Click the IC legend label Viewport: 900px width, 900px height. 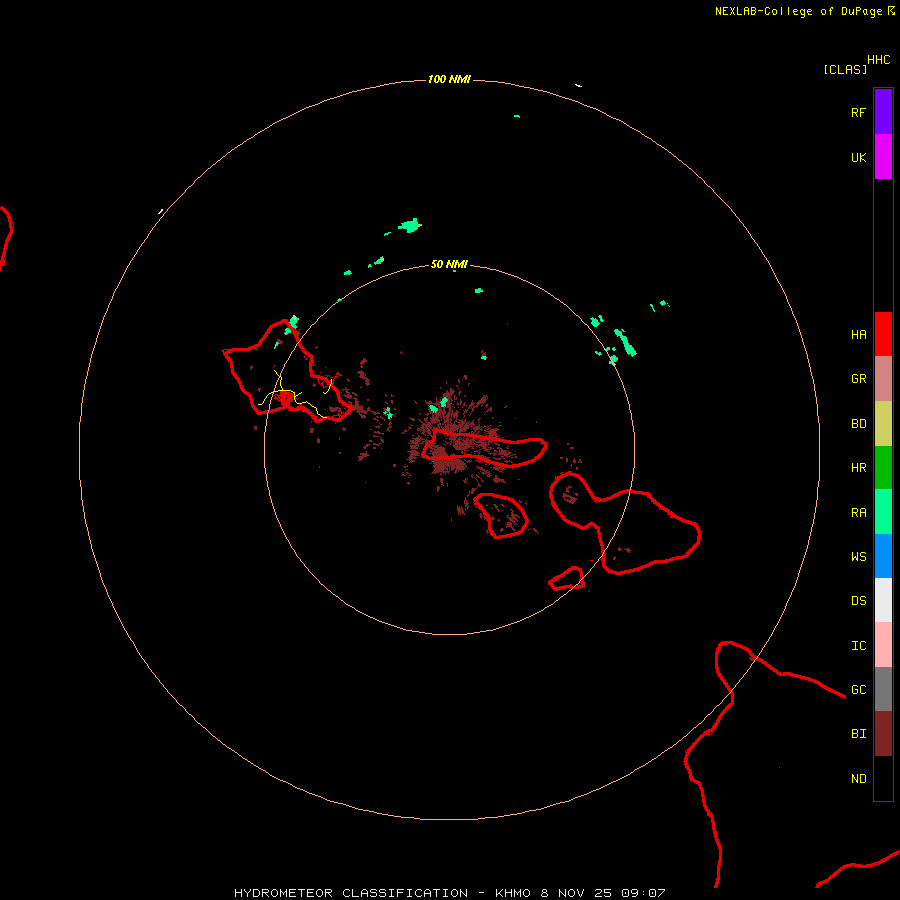(x=858, y=646)
